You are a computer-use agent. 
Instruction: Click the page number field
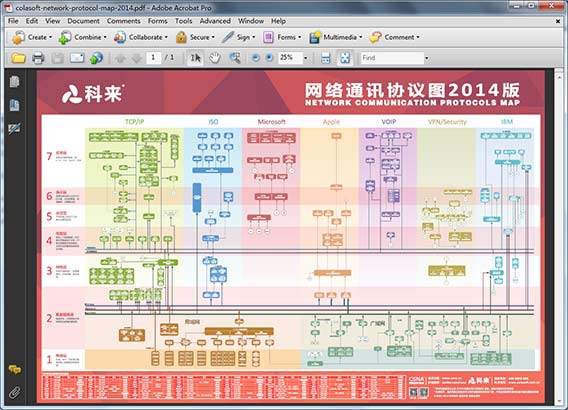pos(154,58)
